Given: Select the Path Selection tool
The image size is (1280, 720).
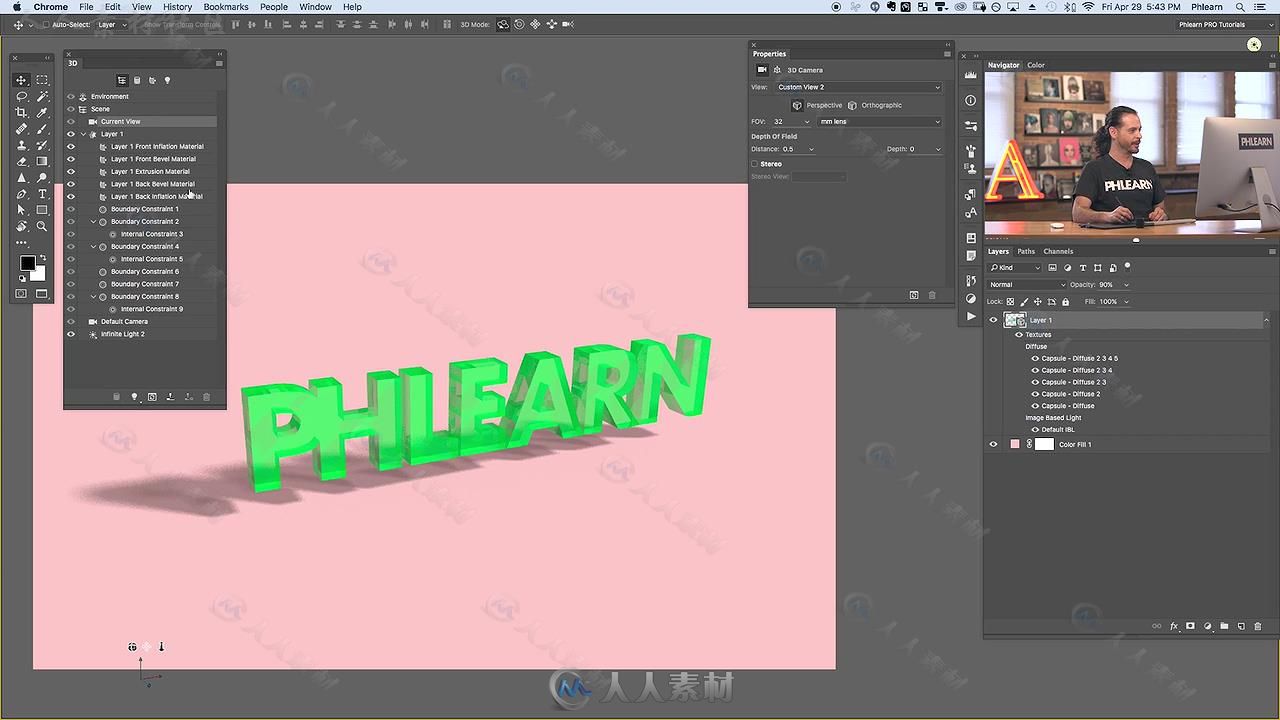Looking at the screenshot, I should click(21, 210).
